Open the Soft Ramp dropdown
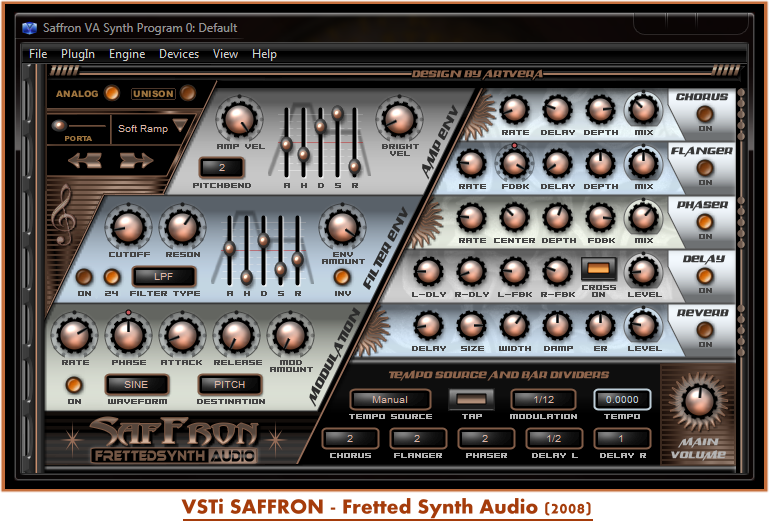This screenshot has width=769, height=521. pyautogui.click(x=152, y=127)
